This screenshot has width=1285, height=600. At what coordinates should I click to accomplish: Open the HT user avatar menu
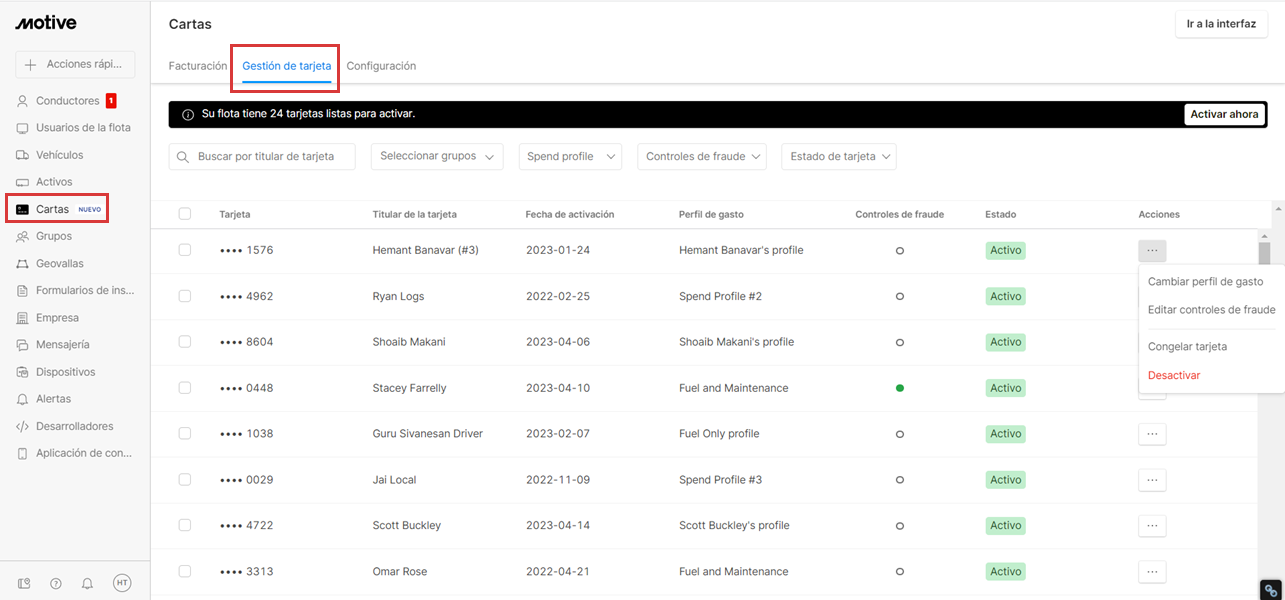coord(122,583)
